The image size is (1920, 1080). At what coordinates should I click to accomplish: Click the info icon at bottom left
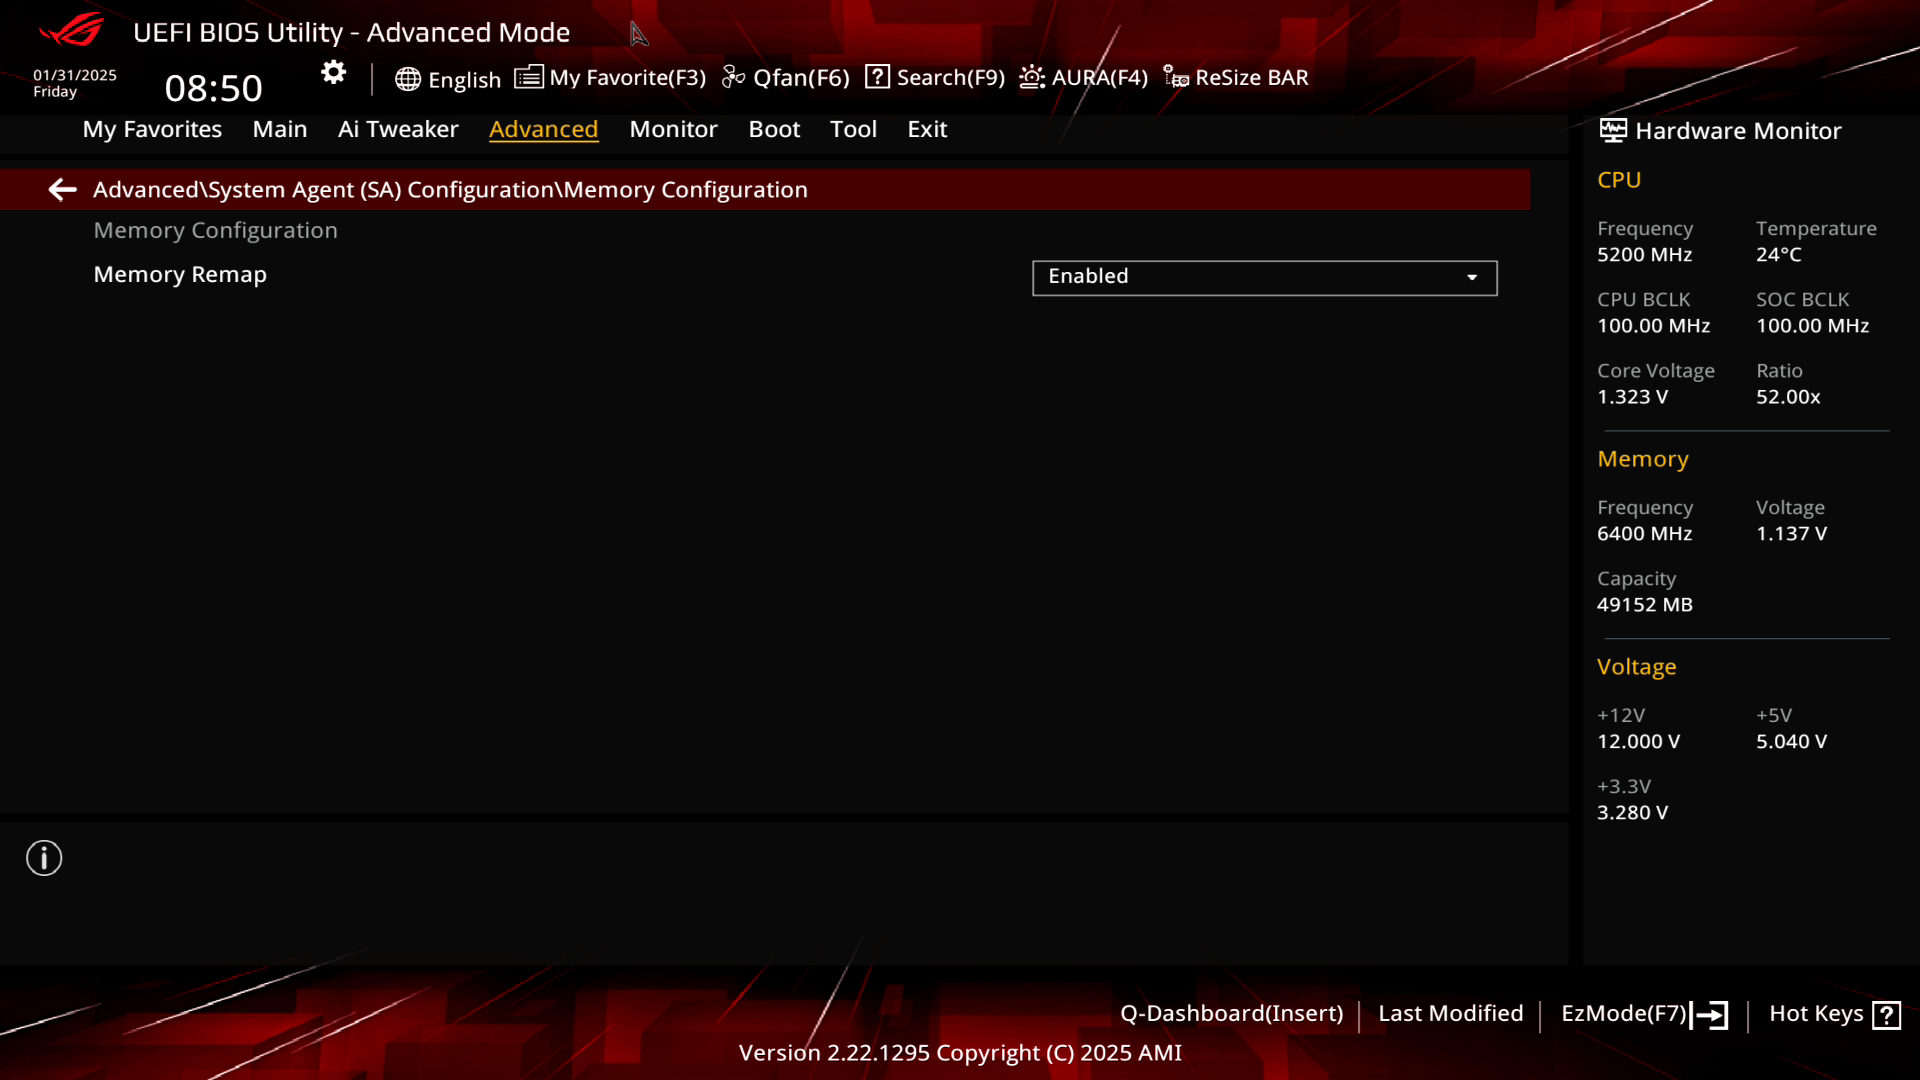[x=44, y=858]
